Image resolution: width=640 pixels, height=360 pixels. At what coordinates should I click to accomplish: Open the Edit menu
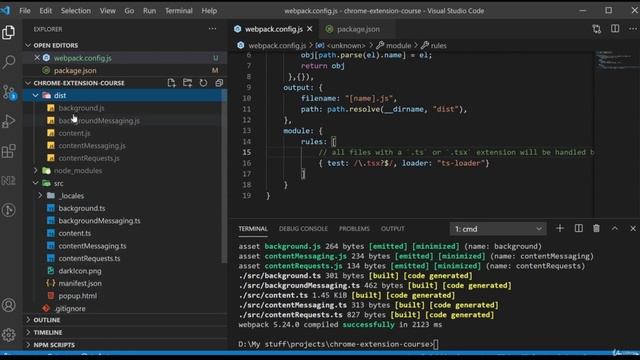point(45,11)
